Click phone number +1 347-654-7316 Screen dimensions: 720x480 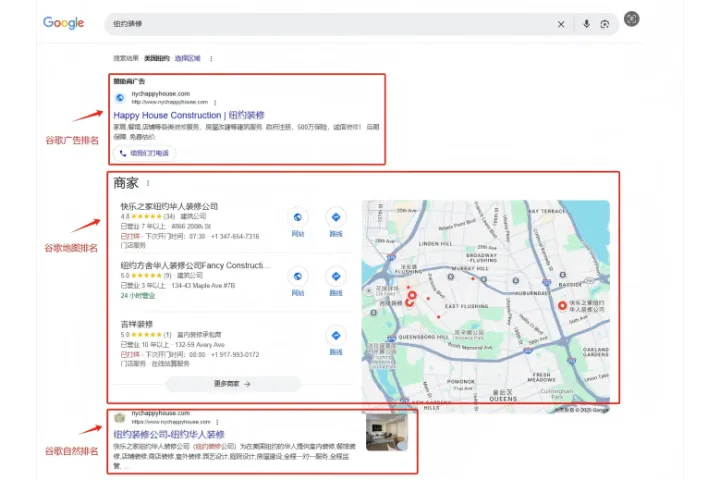coord(235,237)
